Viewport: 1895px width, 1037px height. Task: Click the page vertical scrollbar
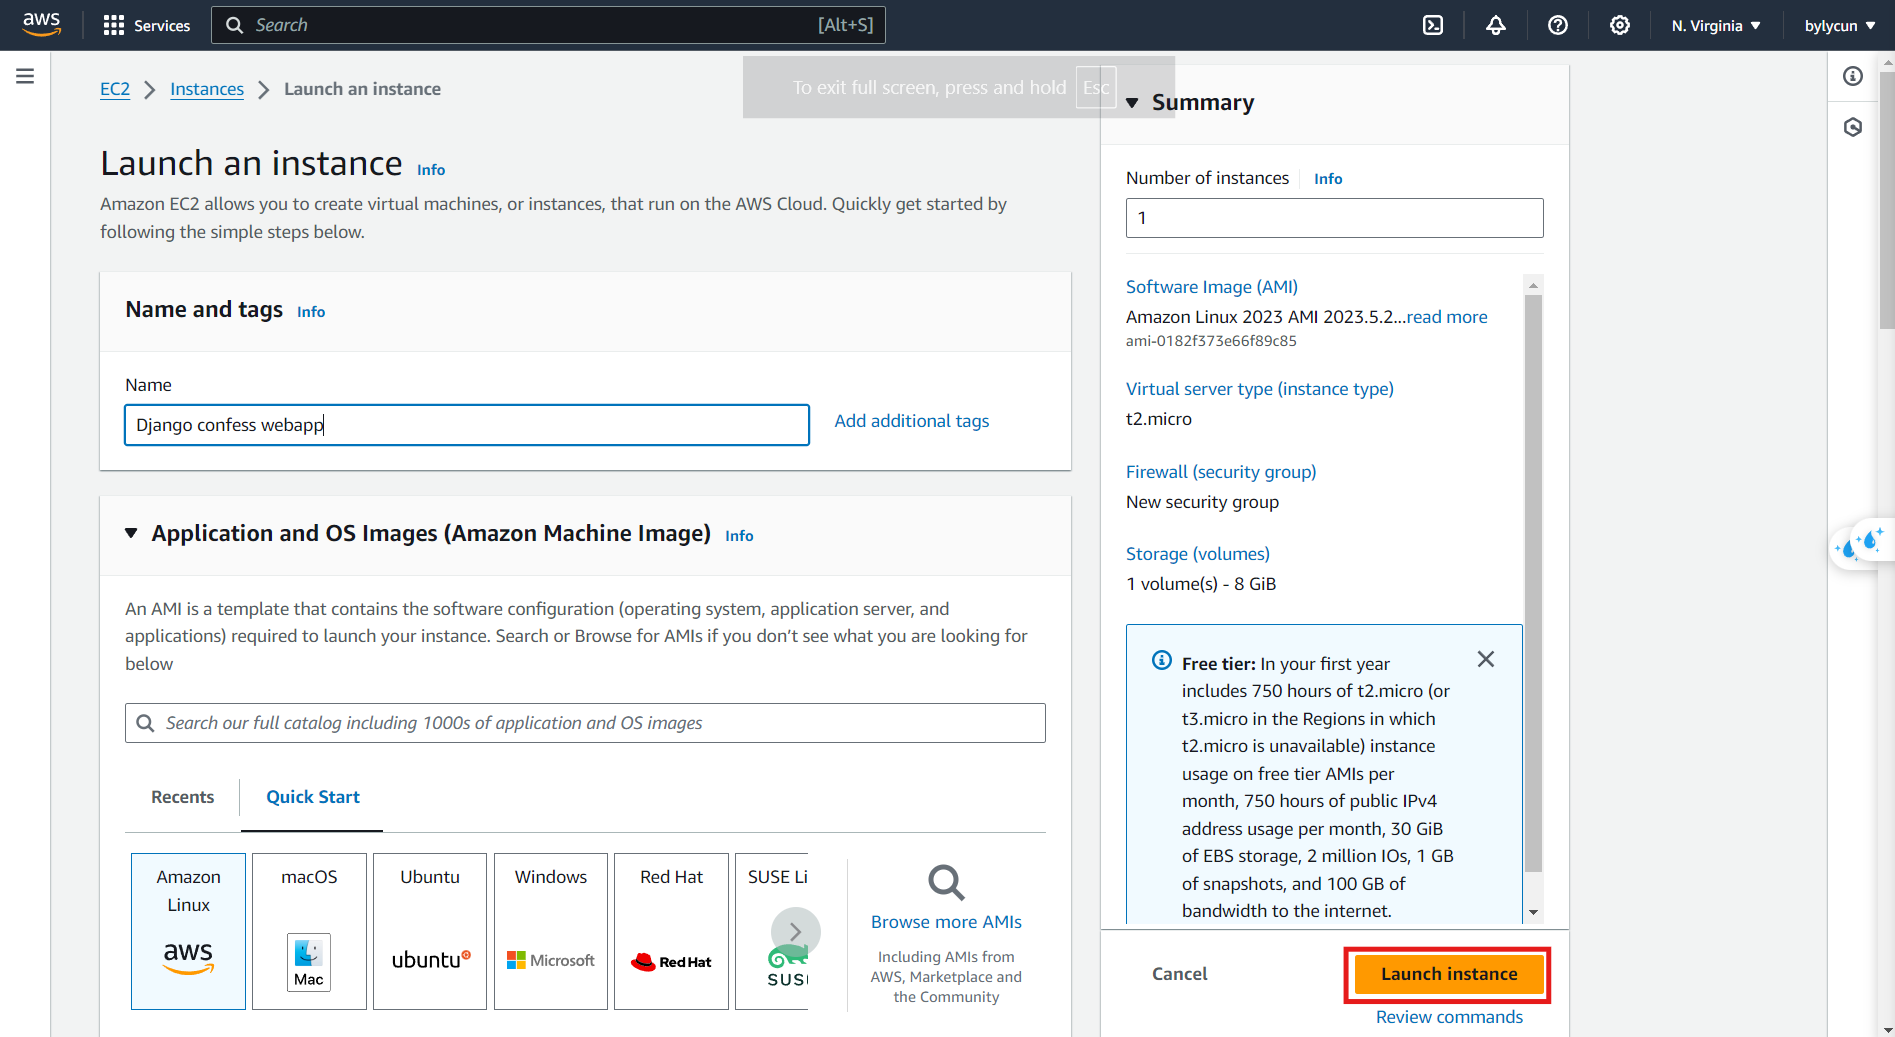coord(1887,200)
